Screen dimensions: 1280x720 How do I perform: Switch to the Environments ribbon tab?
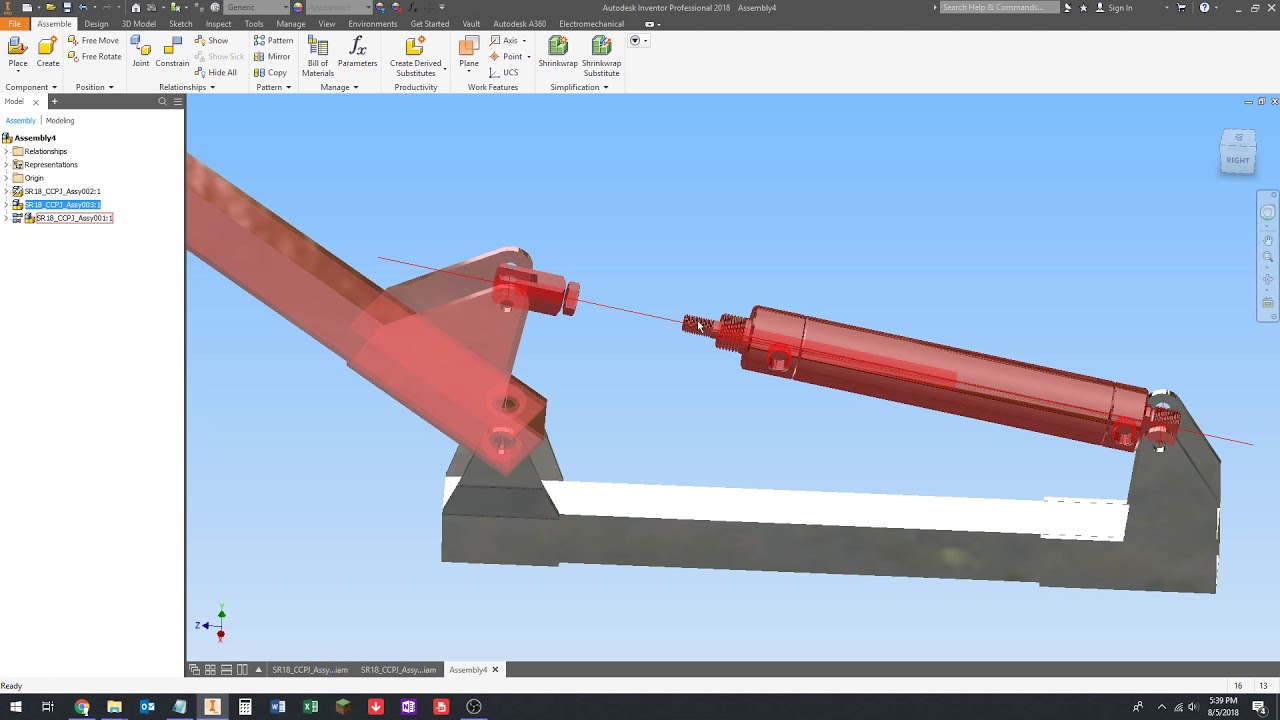pos(373,23)
